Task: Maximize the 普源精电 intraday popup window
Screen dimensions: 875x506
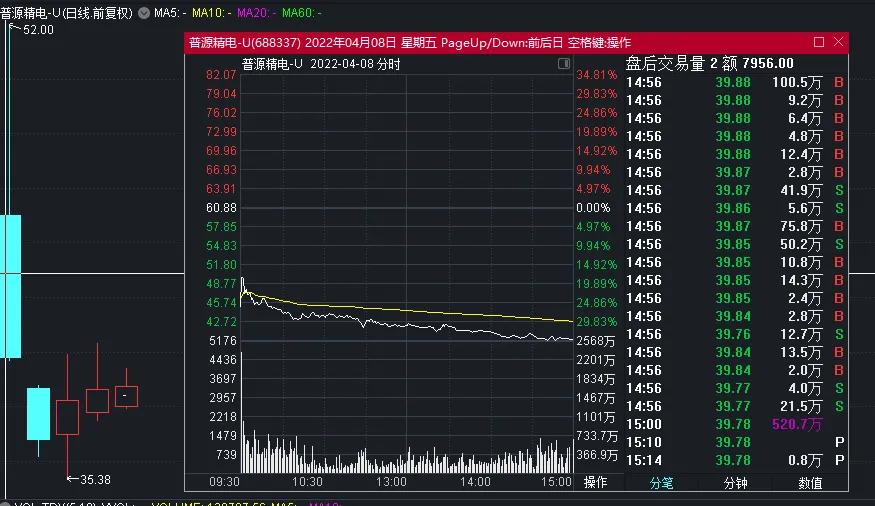Action: tap(819, 42)
